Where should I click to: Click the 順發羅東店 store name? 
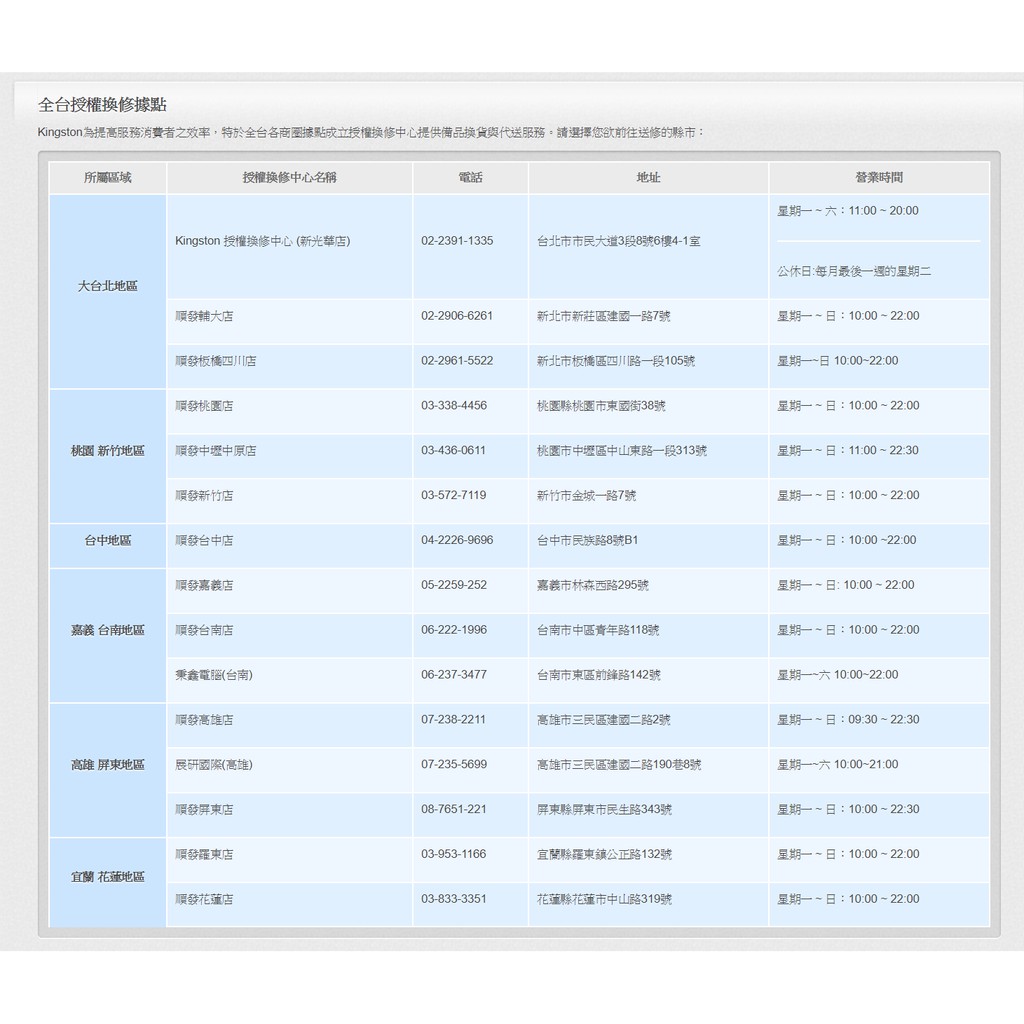click(x=204, y=854)
